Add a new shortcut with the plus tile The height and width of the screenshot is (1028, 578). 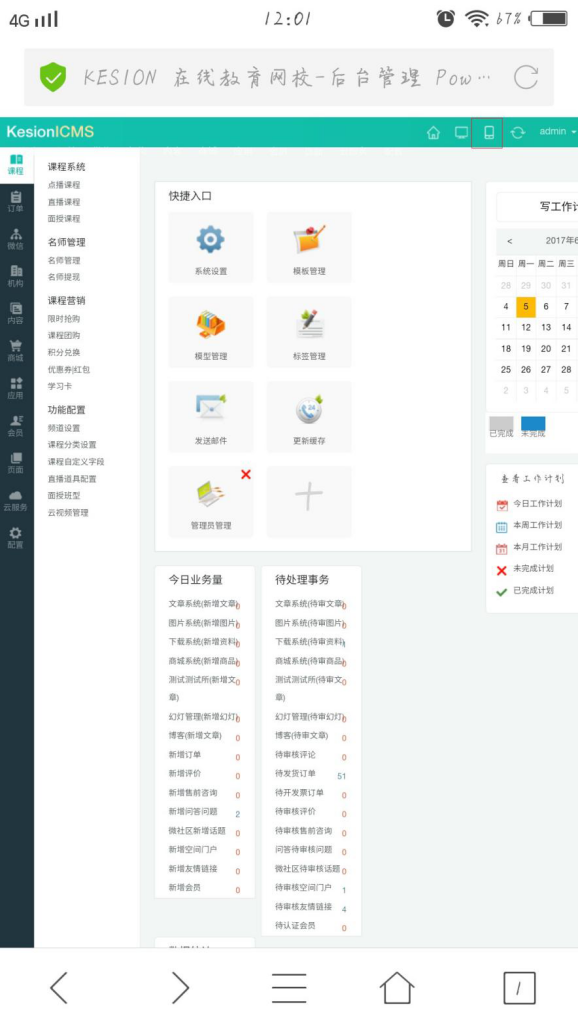pos(309,502)
